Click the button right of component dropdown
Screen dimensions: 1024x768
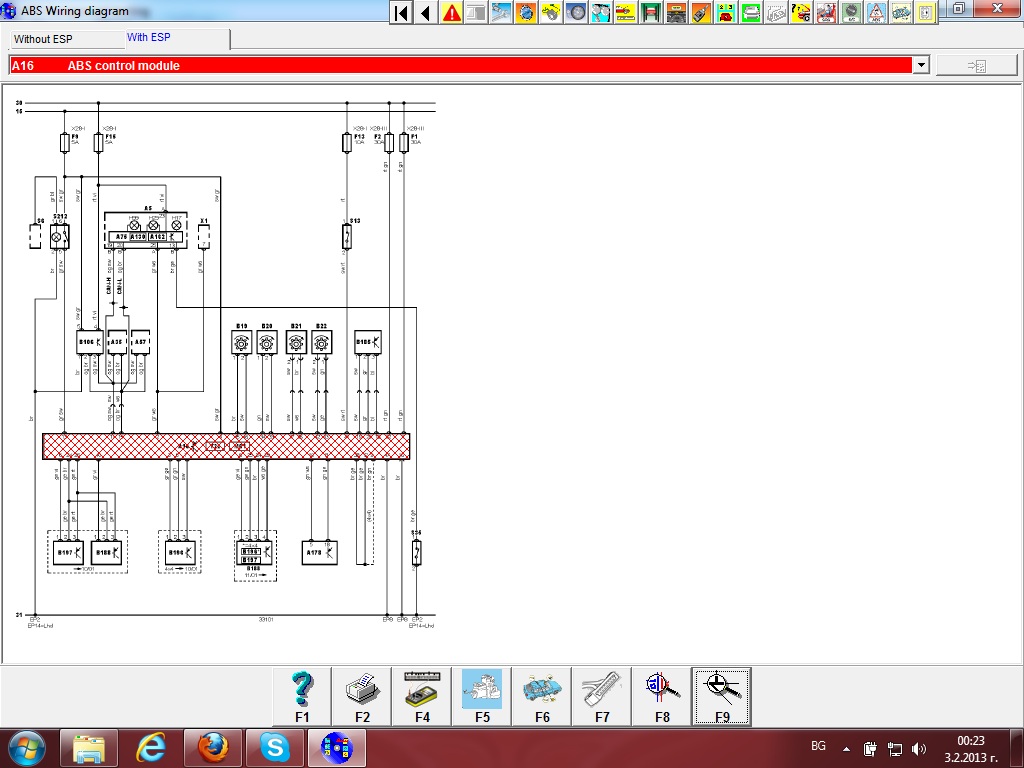(976, 65)
